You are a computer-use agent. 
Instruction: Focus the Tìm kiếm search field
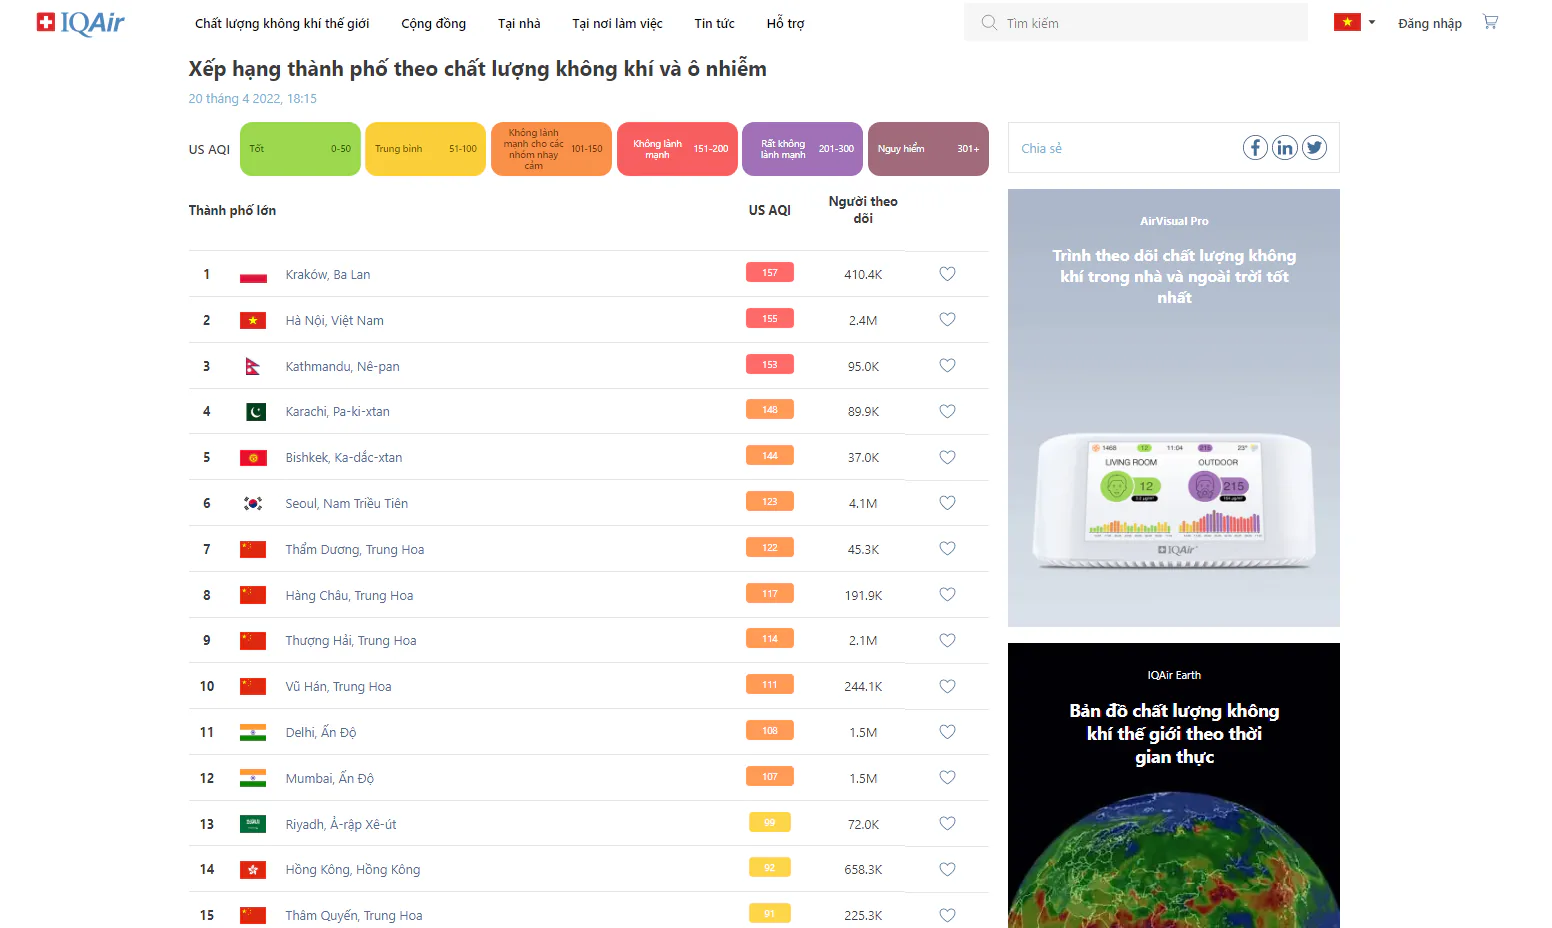click(x=1136, y=22)
